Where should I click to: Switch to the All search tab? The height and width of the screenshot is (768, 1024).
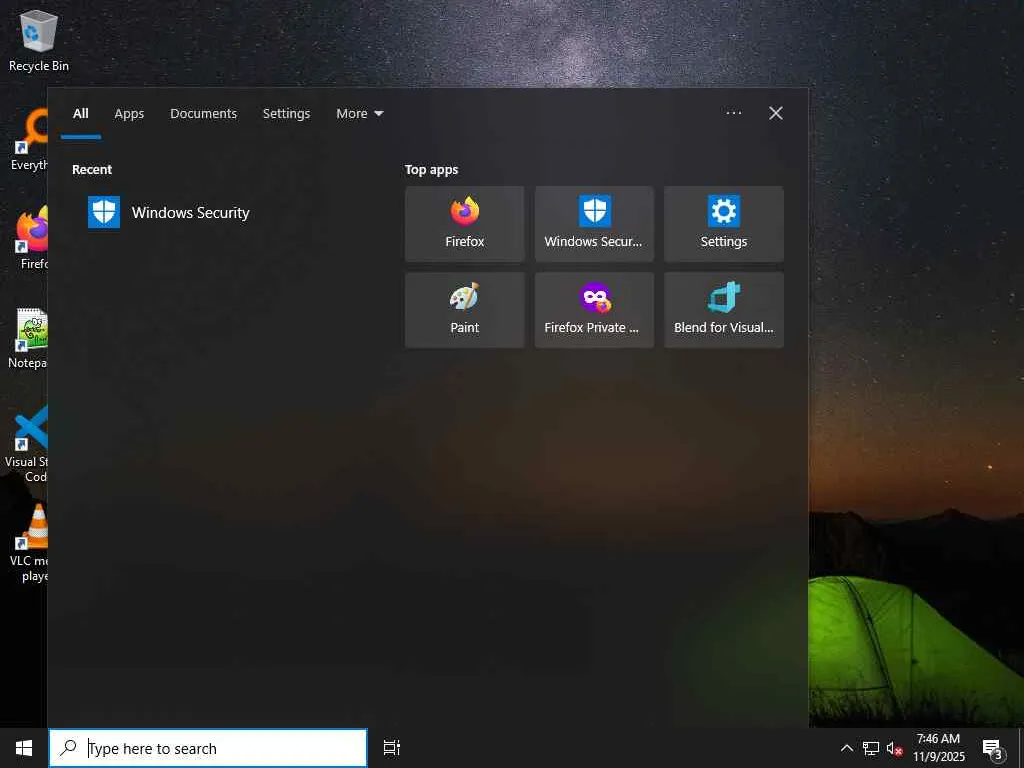point(81,114)
